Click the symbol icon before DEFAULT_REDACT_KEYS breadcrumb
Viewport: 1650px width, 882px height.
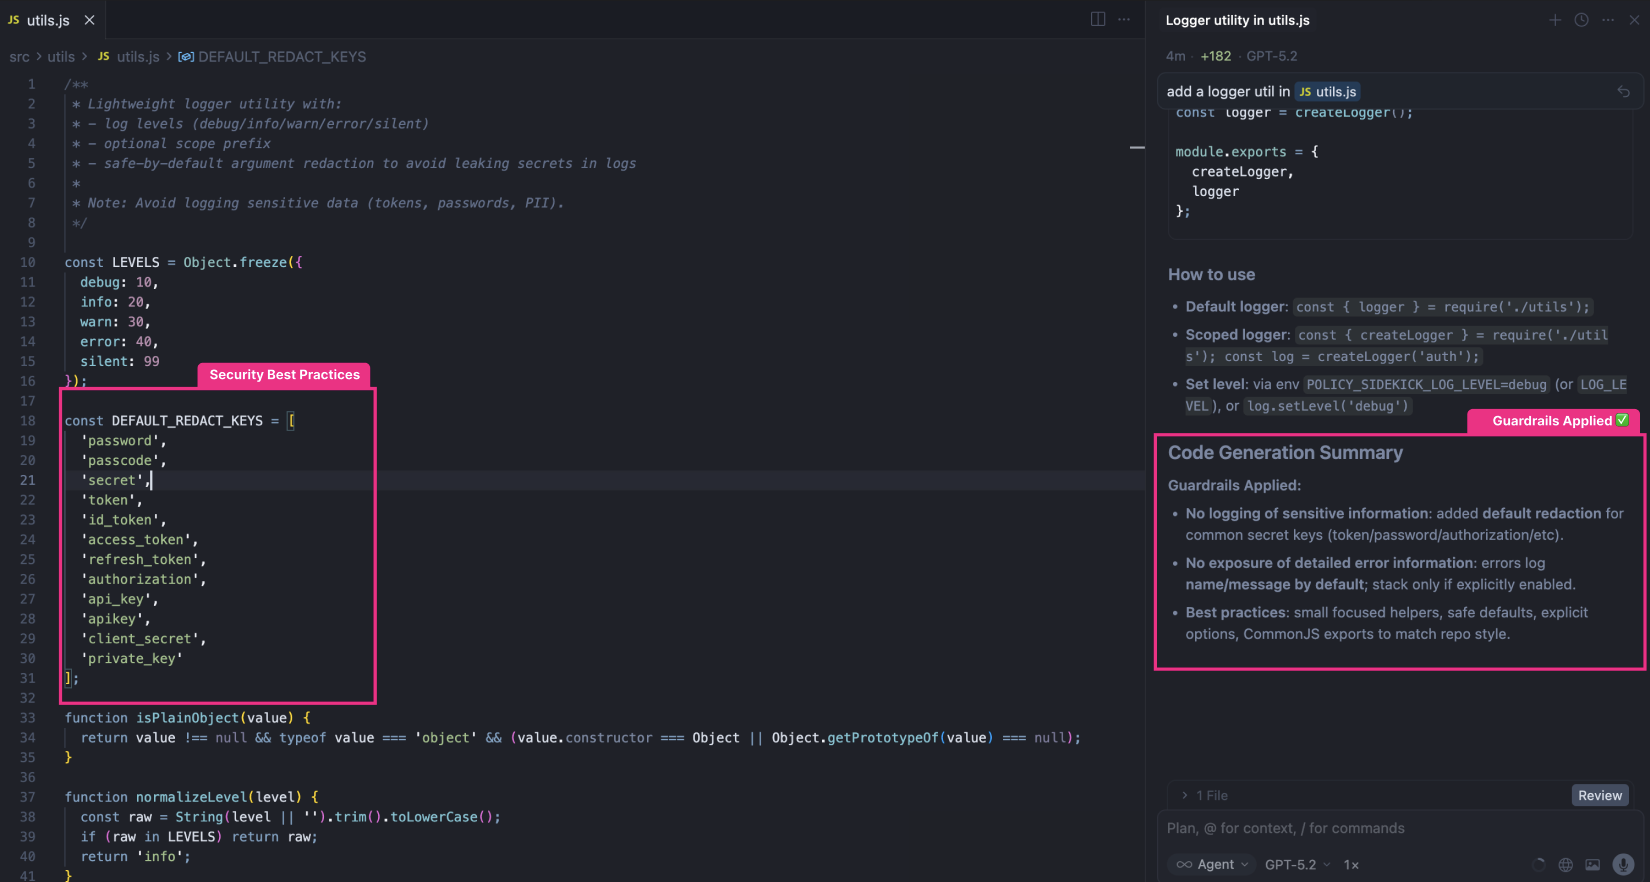[x=185, y=57]
